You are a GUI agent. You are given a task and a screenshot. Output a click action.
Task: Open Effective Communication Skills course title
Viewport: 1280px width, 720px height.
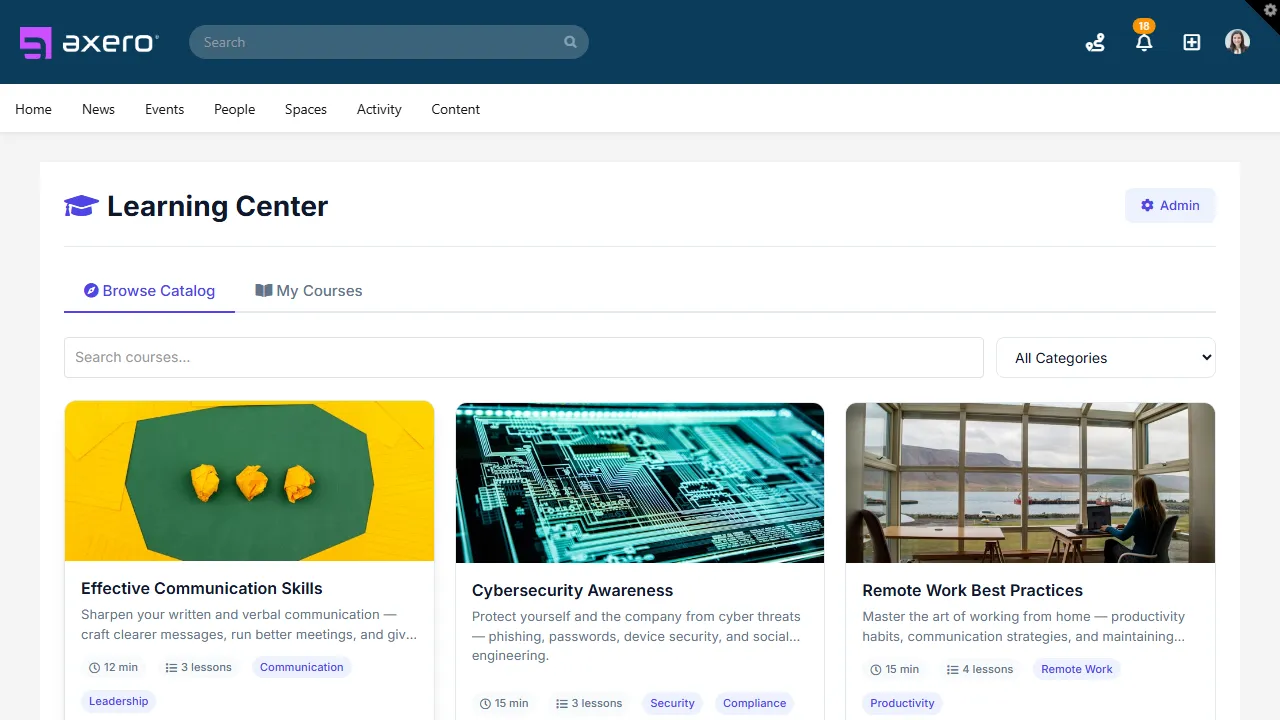click(202, 588)
